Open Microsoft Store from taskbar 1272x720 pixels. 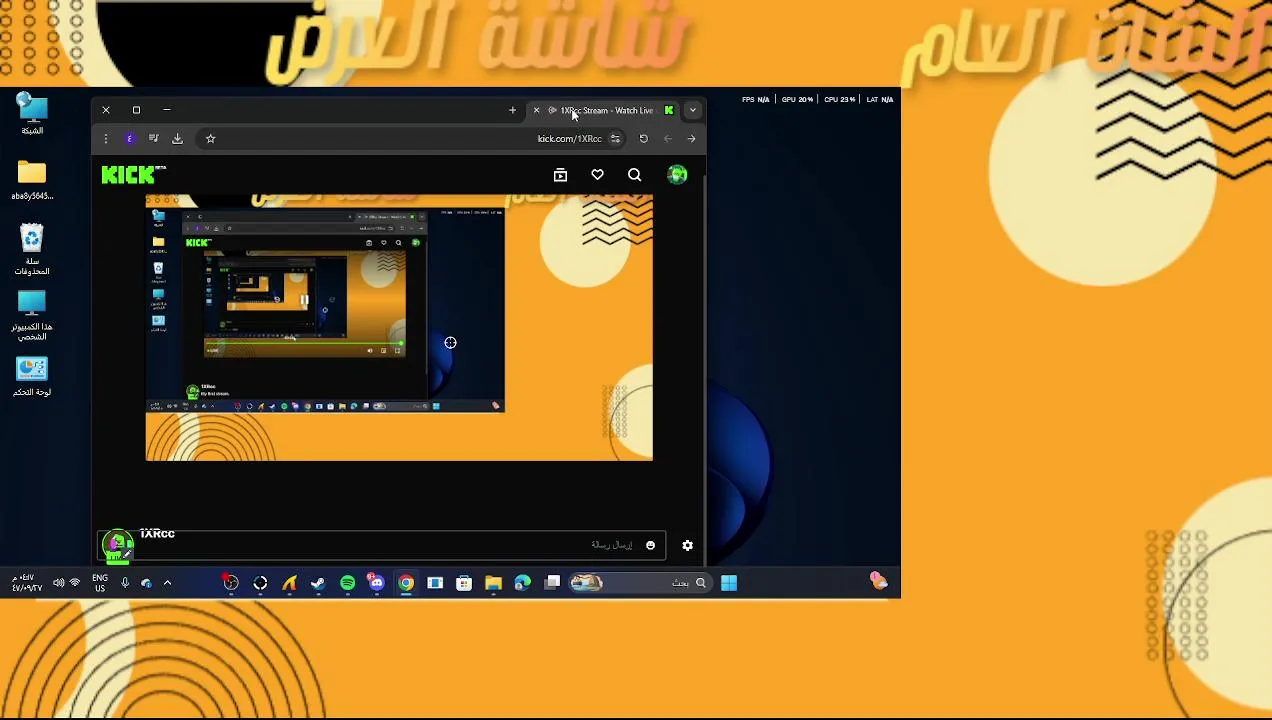[x=464, y=583]
